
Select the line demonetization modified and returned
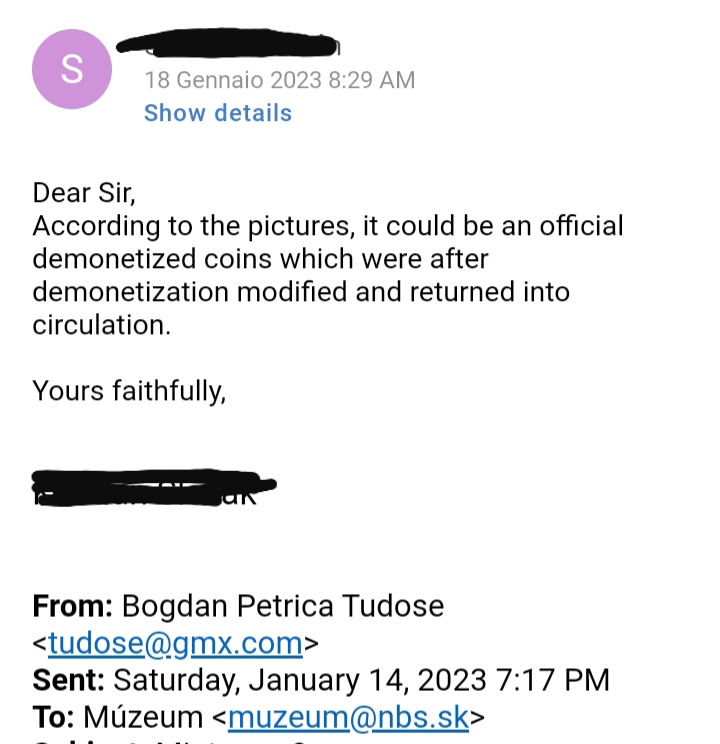(301, 292)
